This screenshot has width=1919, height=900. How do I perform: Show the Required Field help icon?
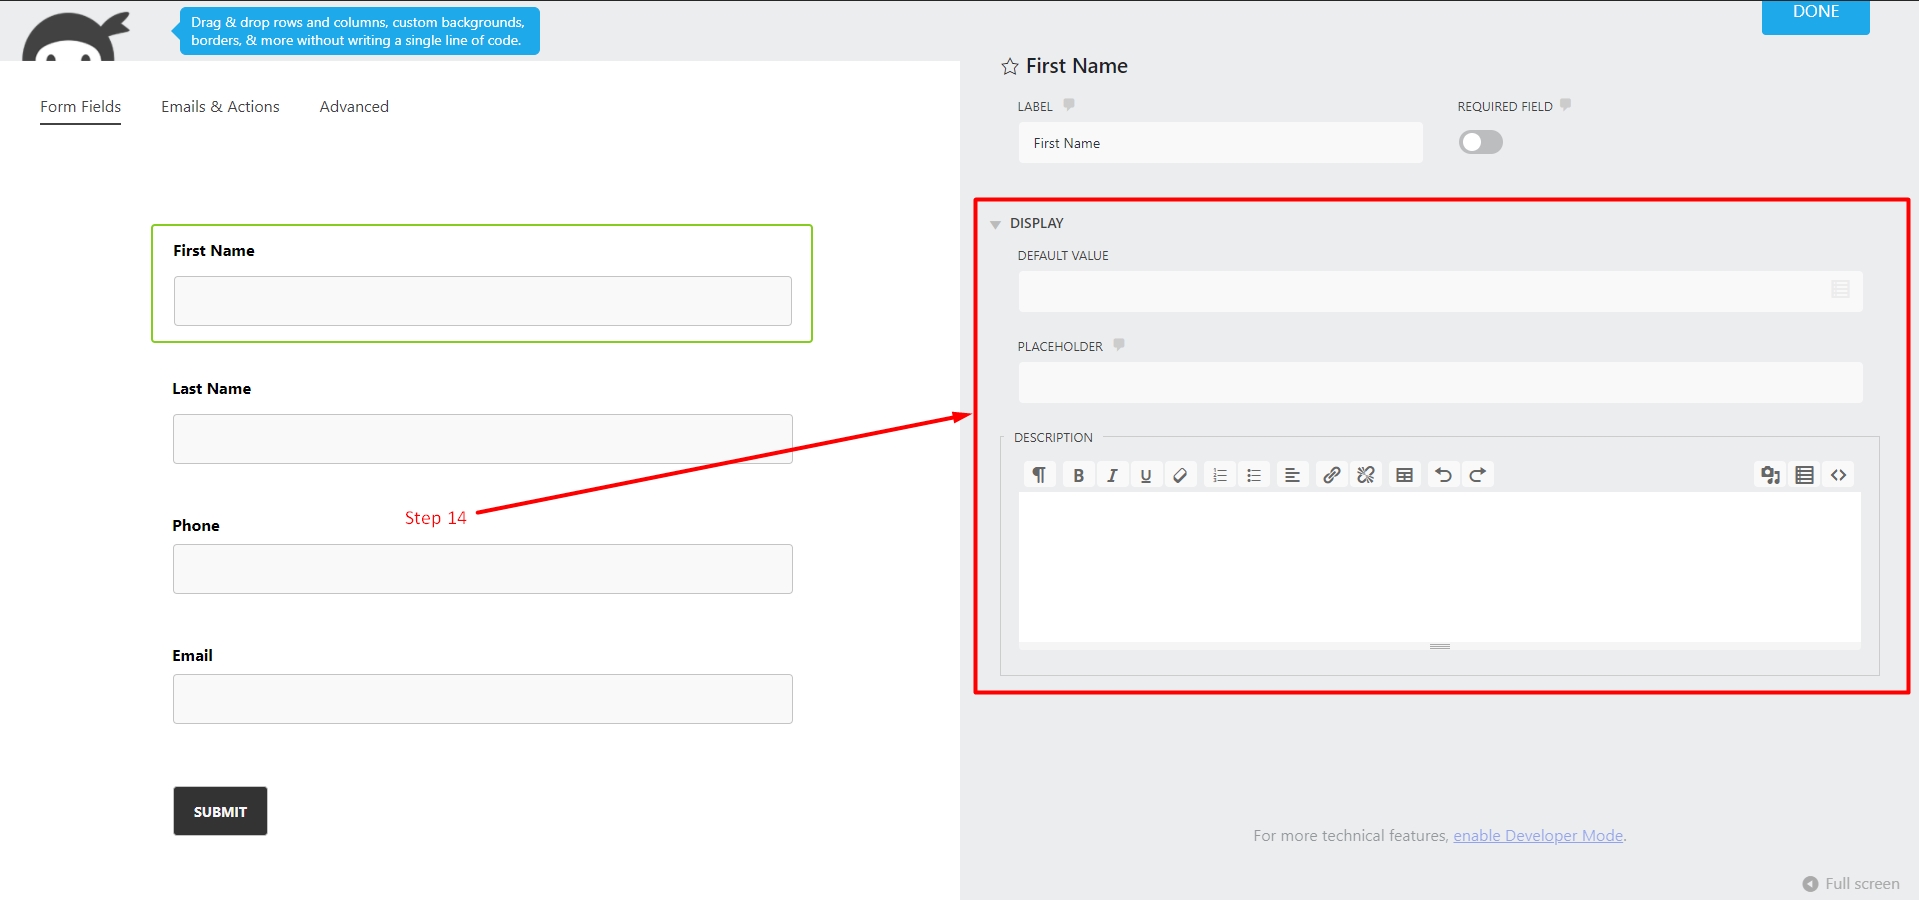1566,104
